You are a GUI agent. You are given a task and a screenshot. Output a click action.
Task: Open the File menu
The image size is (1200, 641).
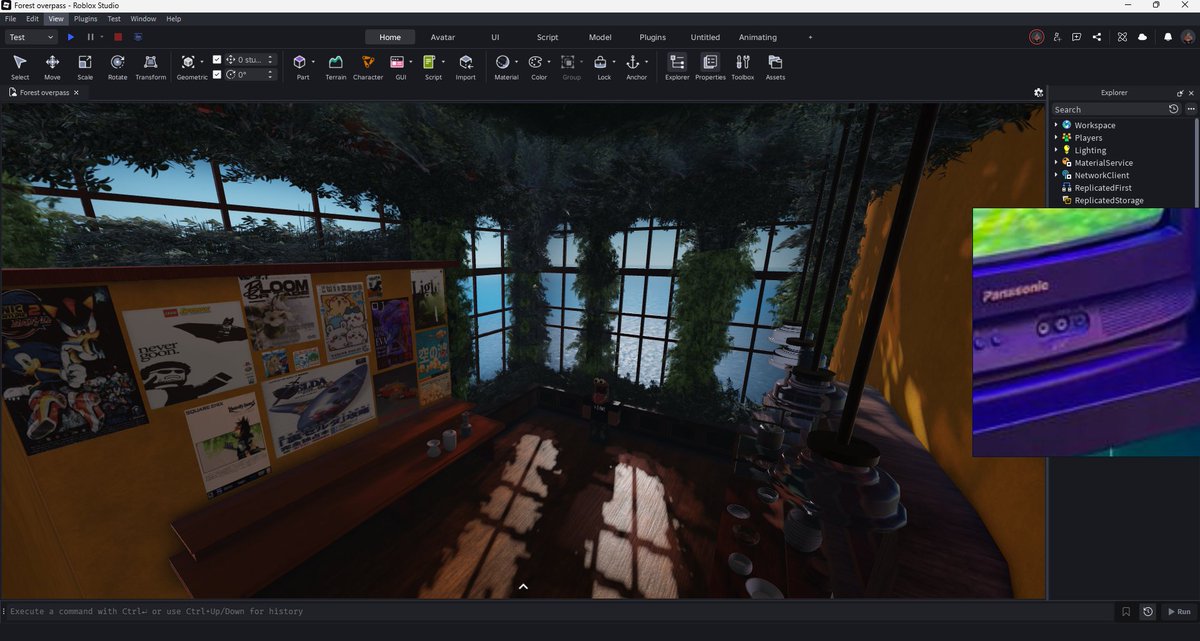point(10,18)
